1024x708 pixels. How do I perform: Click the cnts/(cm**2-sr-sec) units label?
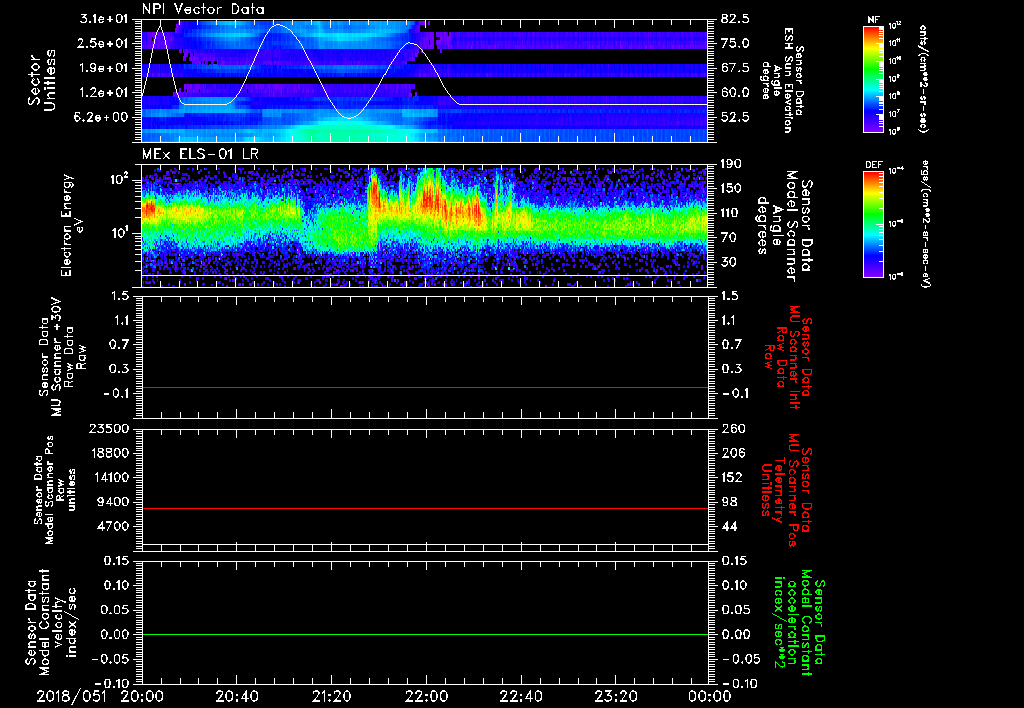point(923,78)
